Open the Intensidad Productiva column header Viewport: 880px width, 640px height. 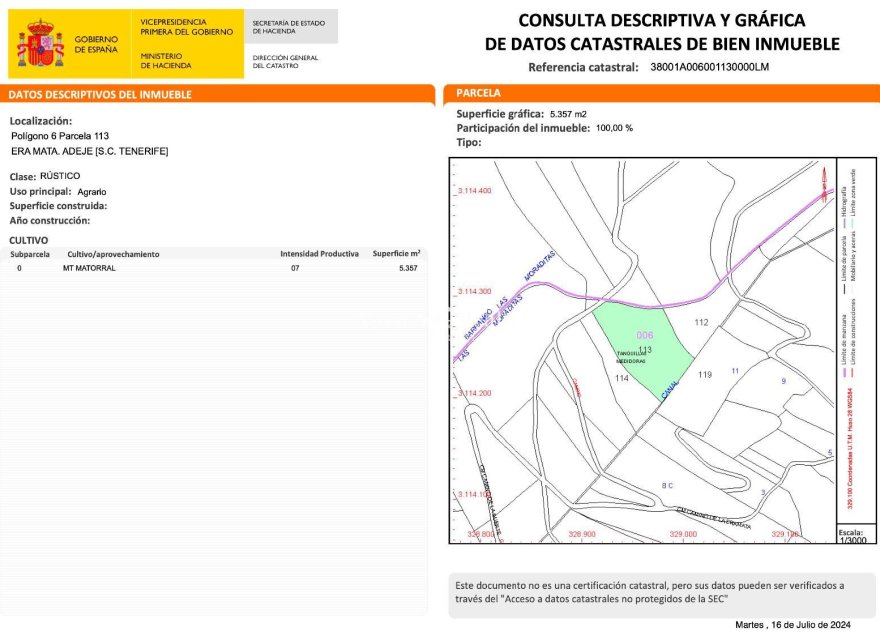(320, 253)
